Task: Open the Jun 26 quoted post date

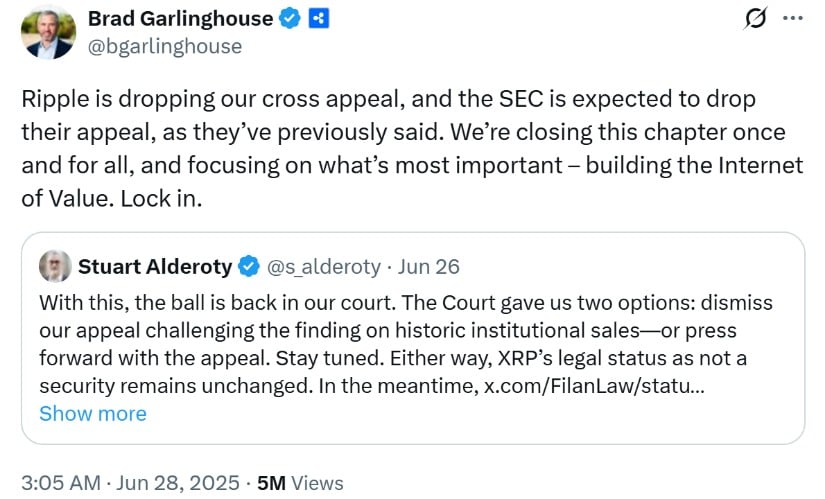Action: point(428,267)
